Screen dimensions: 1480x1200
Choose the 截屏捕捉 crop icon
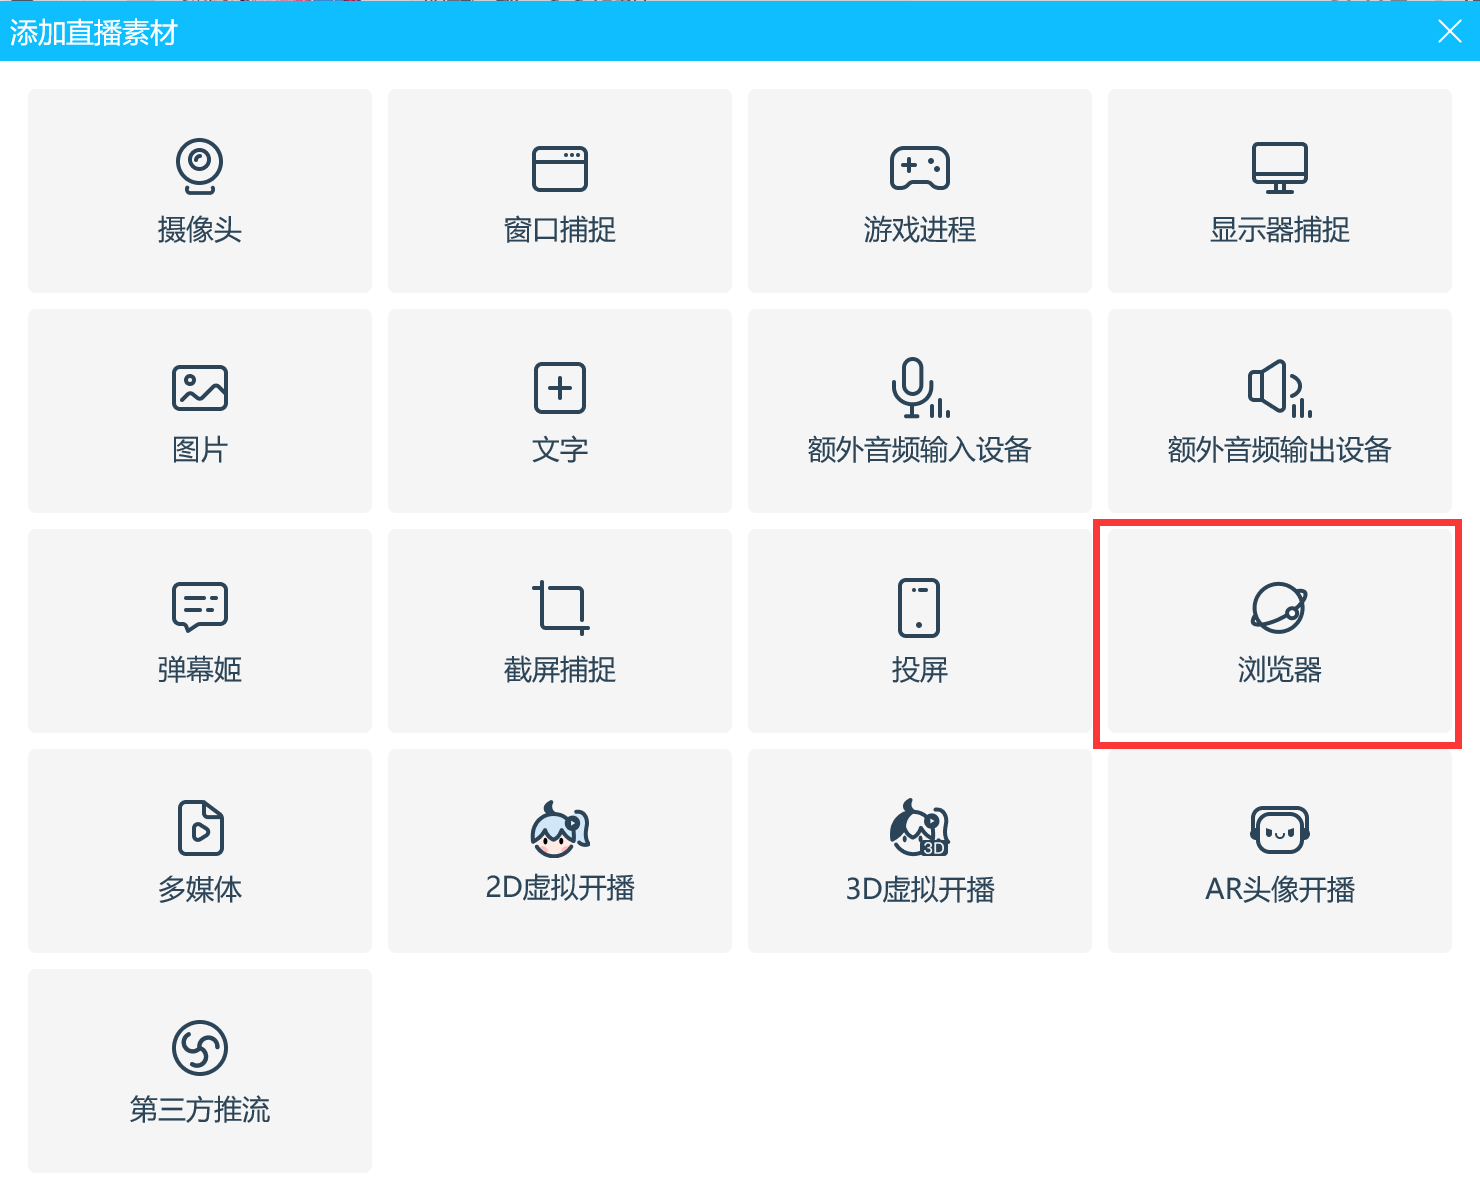[560, 607]
